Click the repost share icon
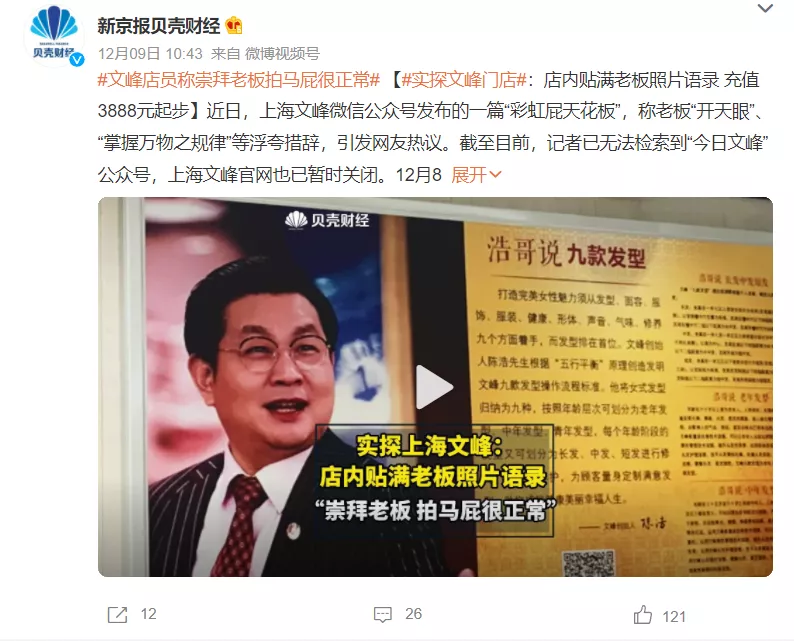 (117, 615)
